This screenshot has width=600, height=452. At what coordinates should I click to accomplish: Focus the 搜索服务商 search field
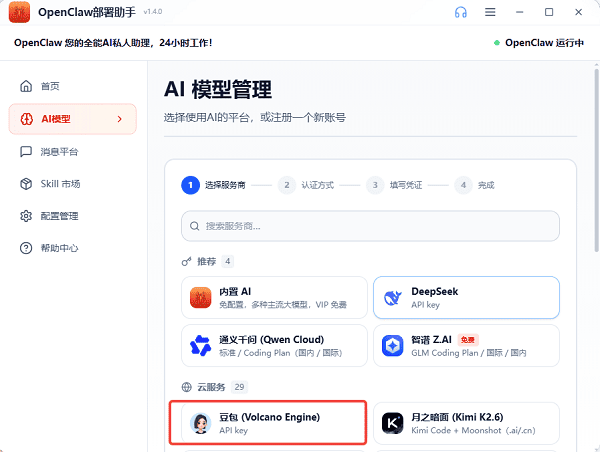pos(370,226)
